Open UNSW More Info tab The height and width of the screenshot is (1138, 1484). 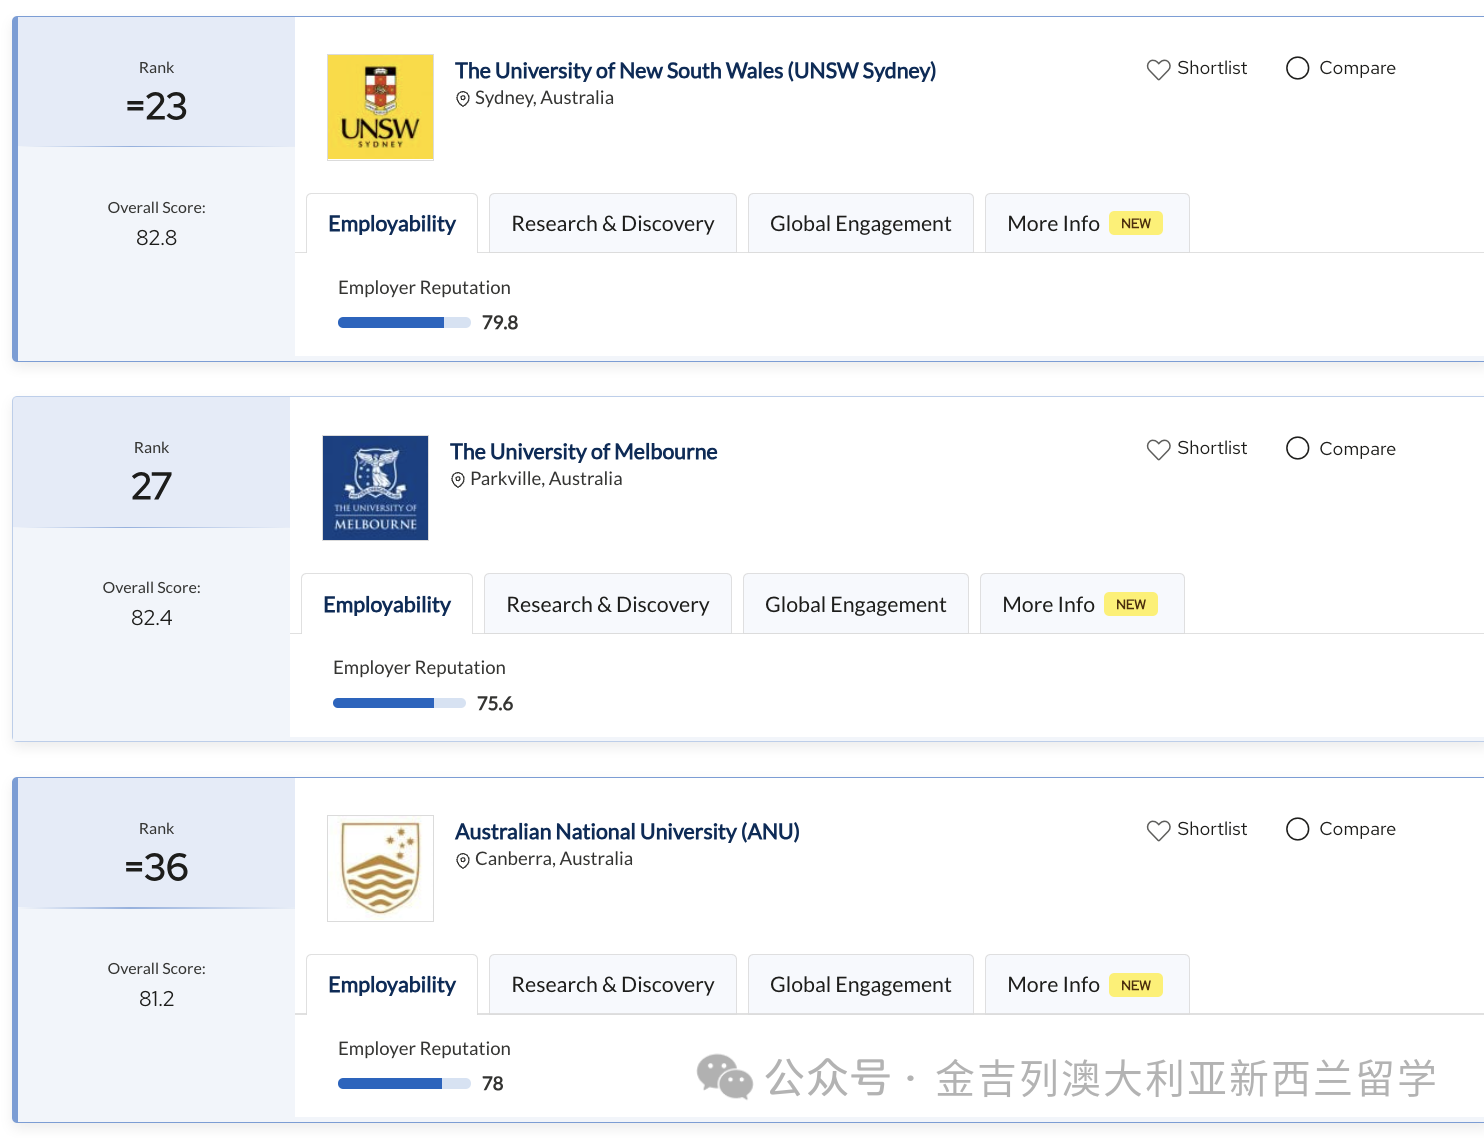(x=1087, y=223)
